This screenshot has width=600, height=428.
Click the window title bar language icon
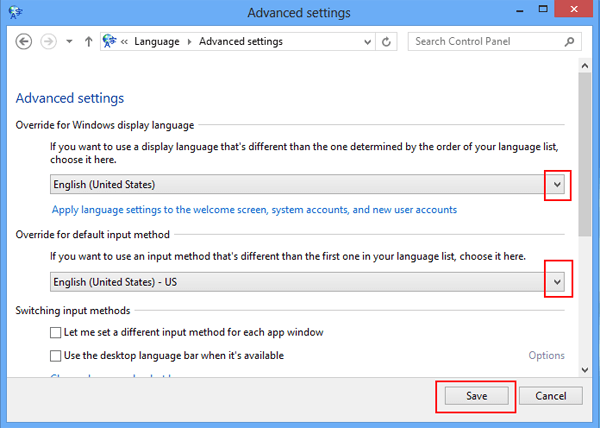click(15, 12)
